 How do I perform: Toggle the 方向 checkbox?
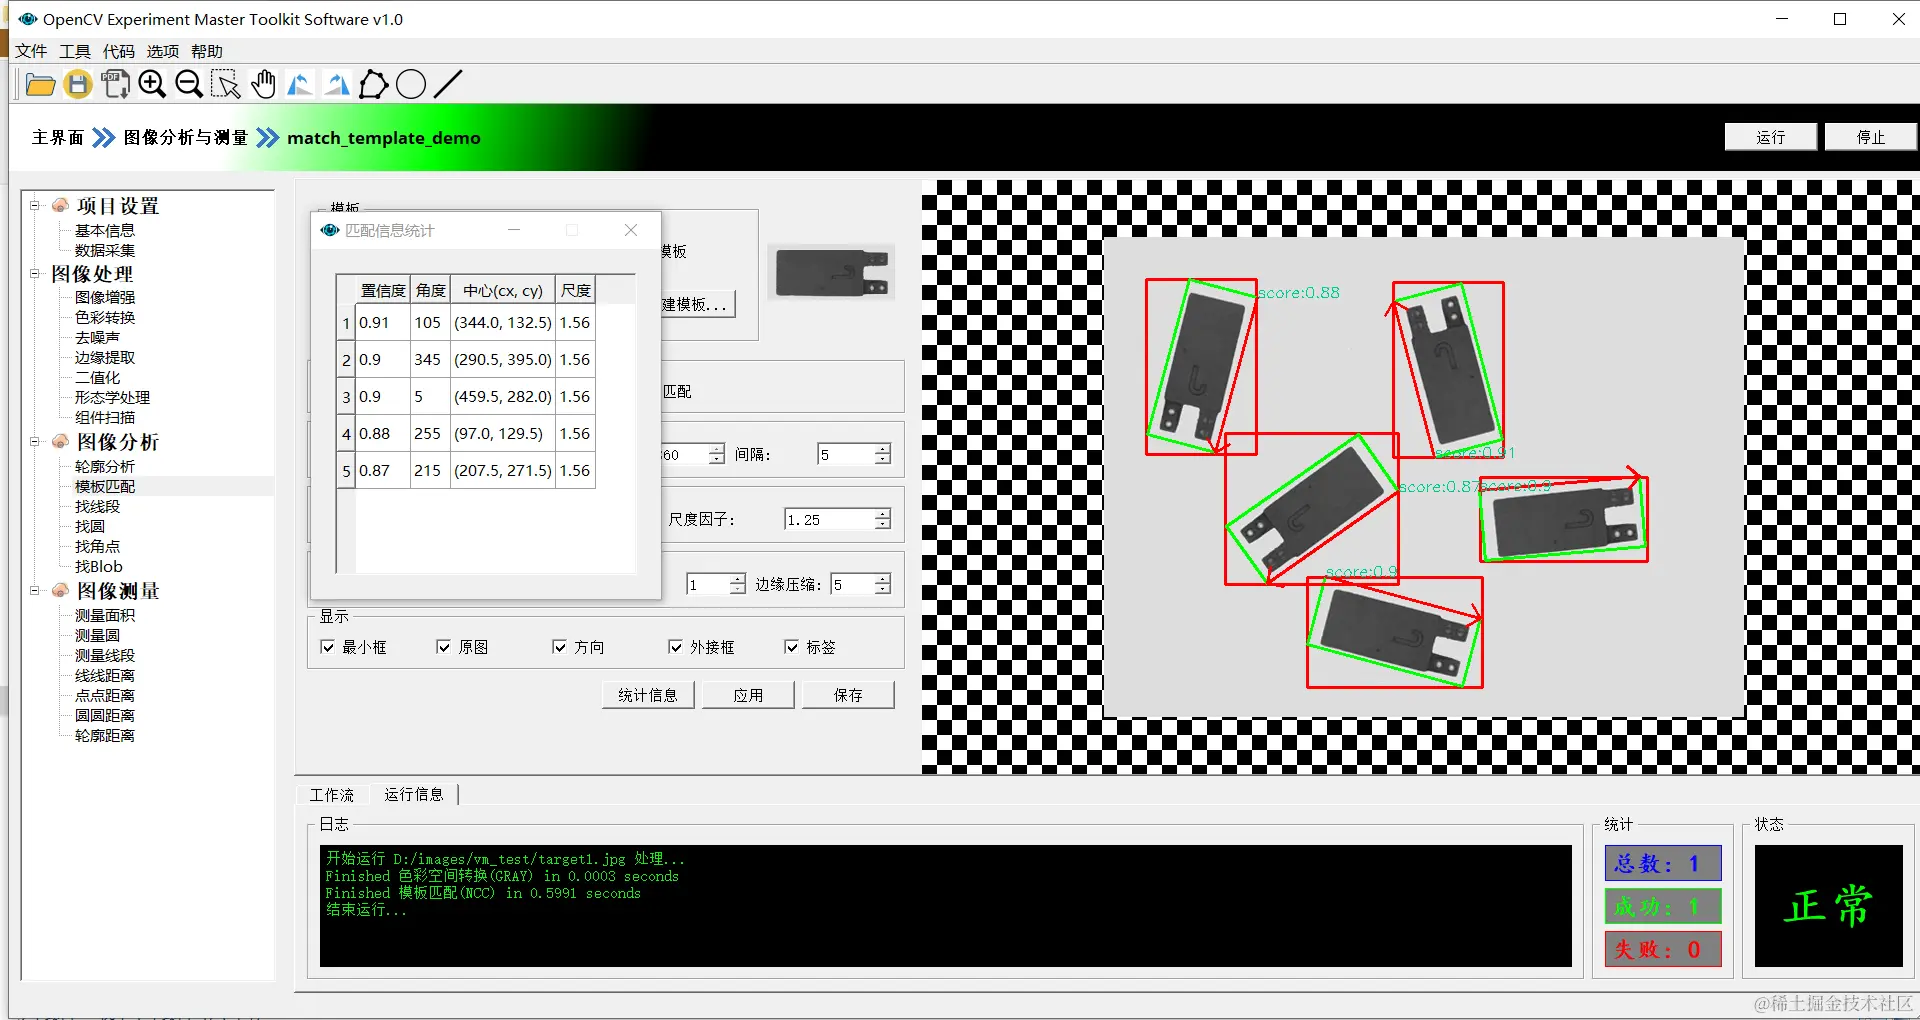click(x=559, y=647)
